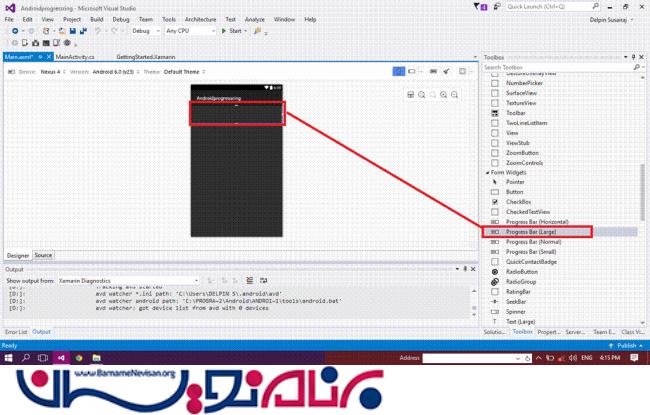Select the Pointer tool in Toolbox

514,181
